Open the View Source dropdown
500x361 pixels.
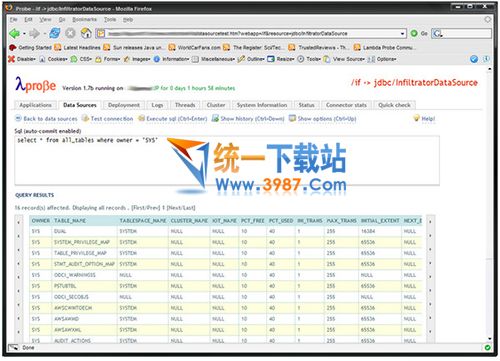344,59
